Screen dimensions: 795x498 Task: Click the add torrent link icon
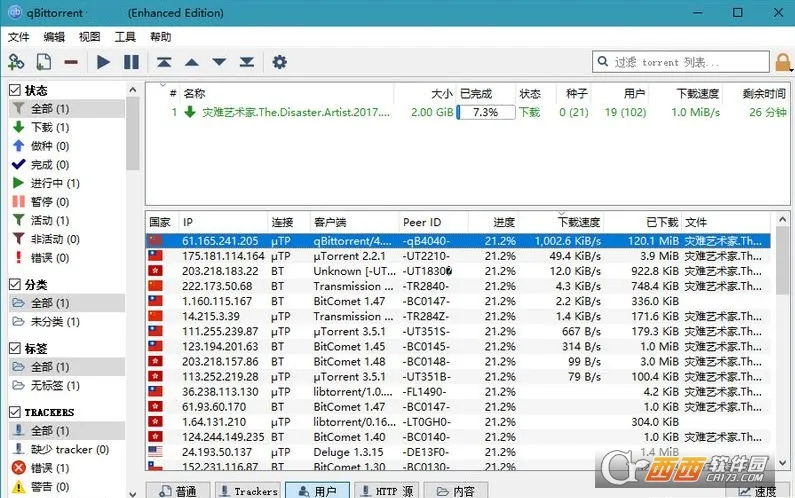click(16, 62)
